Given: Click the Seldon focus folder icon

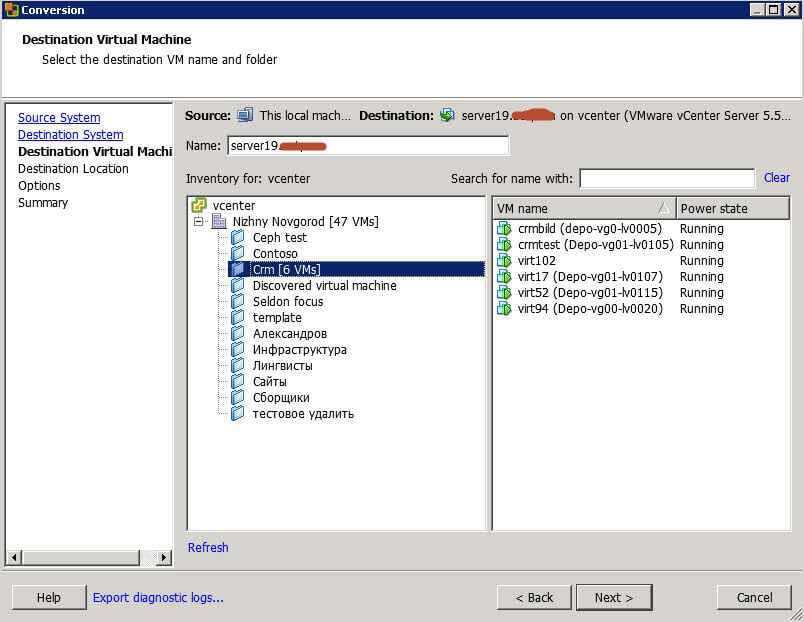Looking at the screenshot, I should tap(238, 302).
